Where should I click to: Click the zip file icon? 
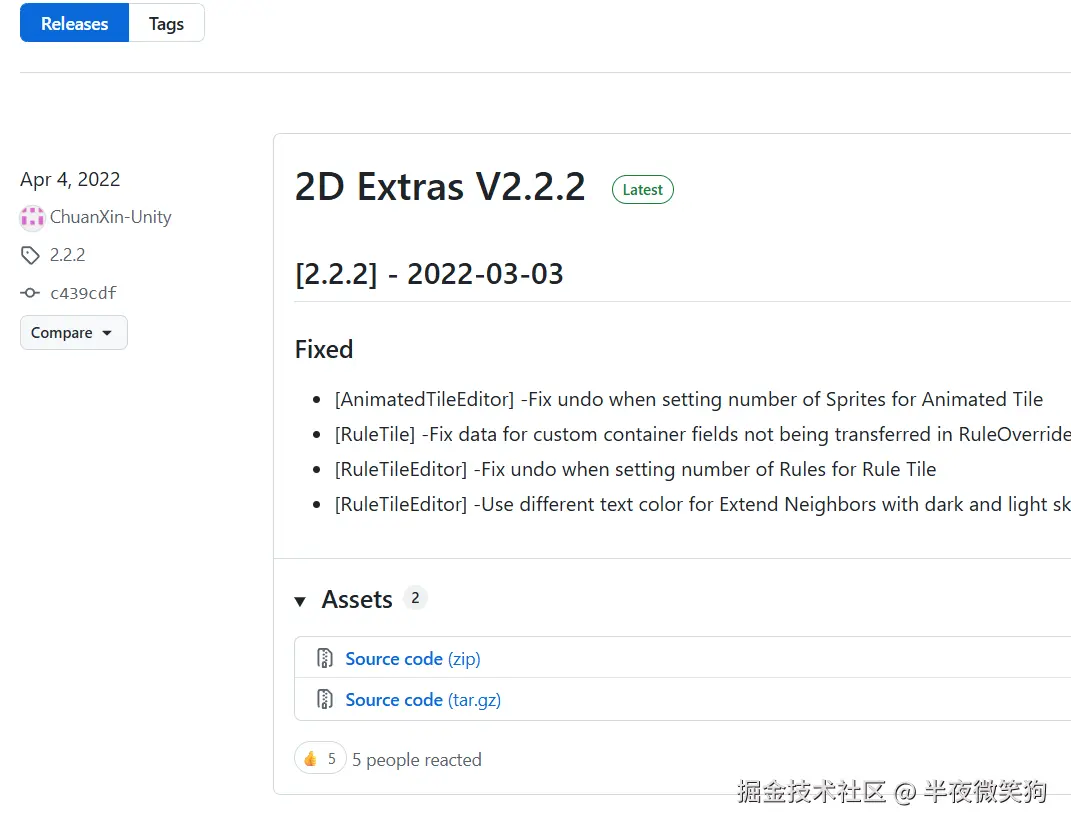pyautogui.click(x=324, y=658)
